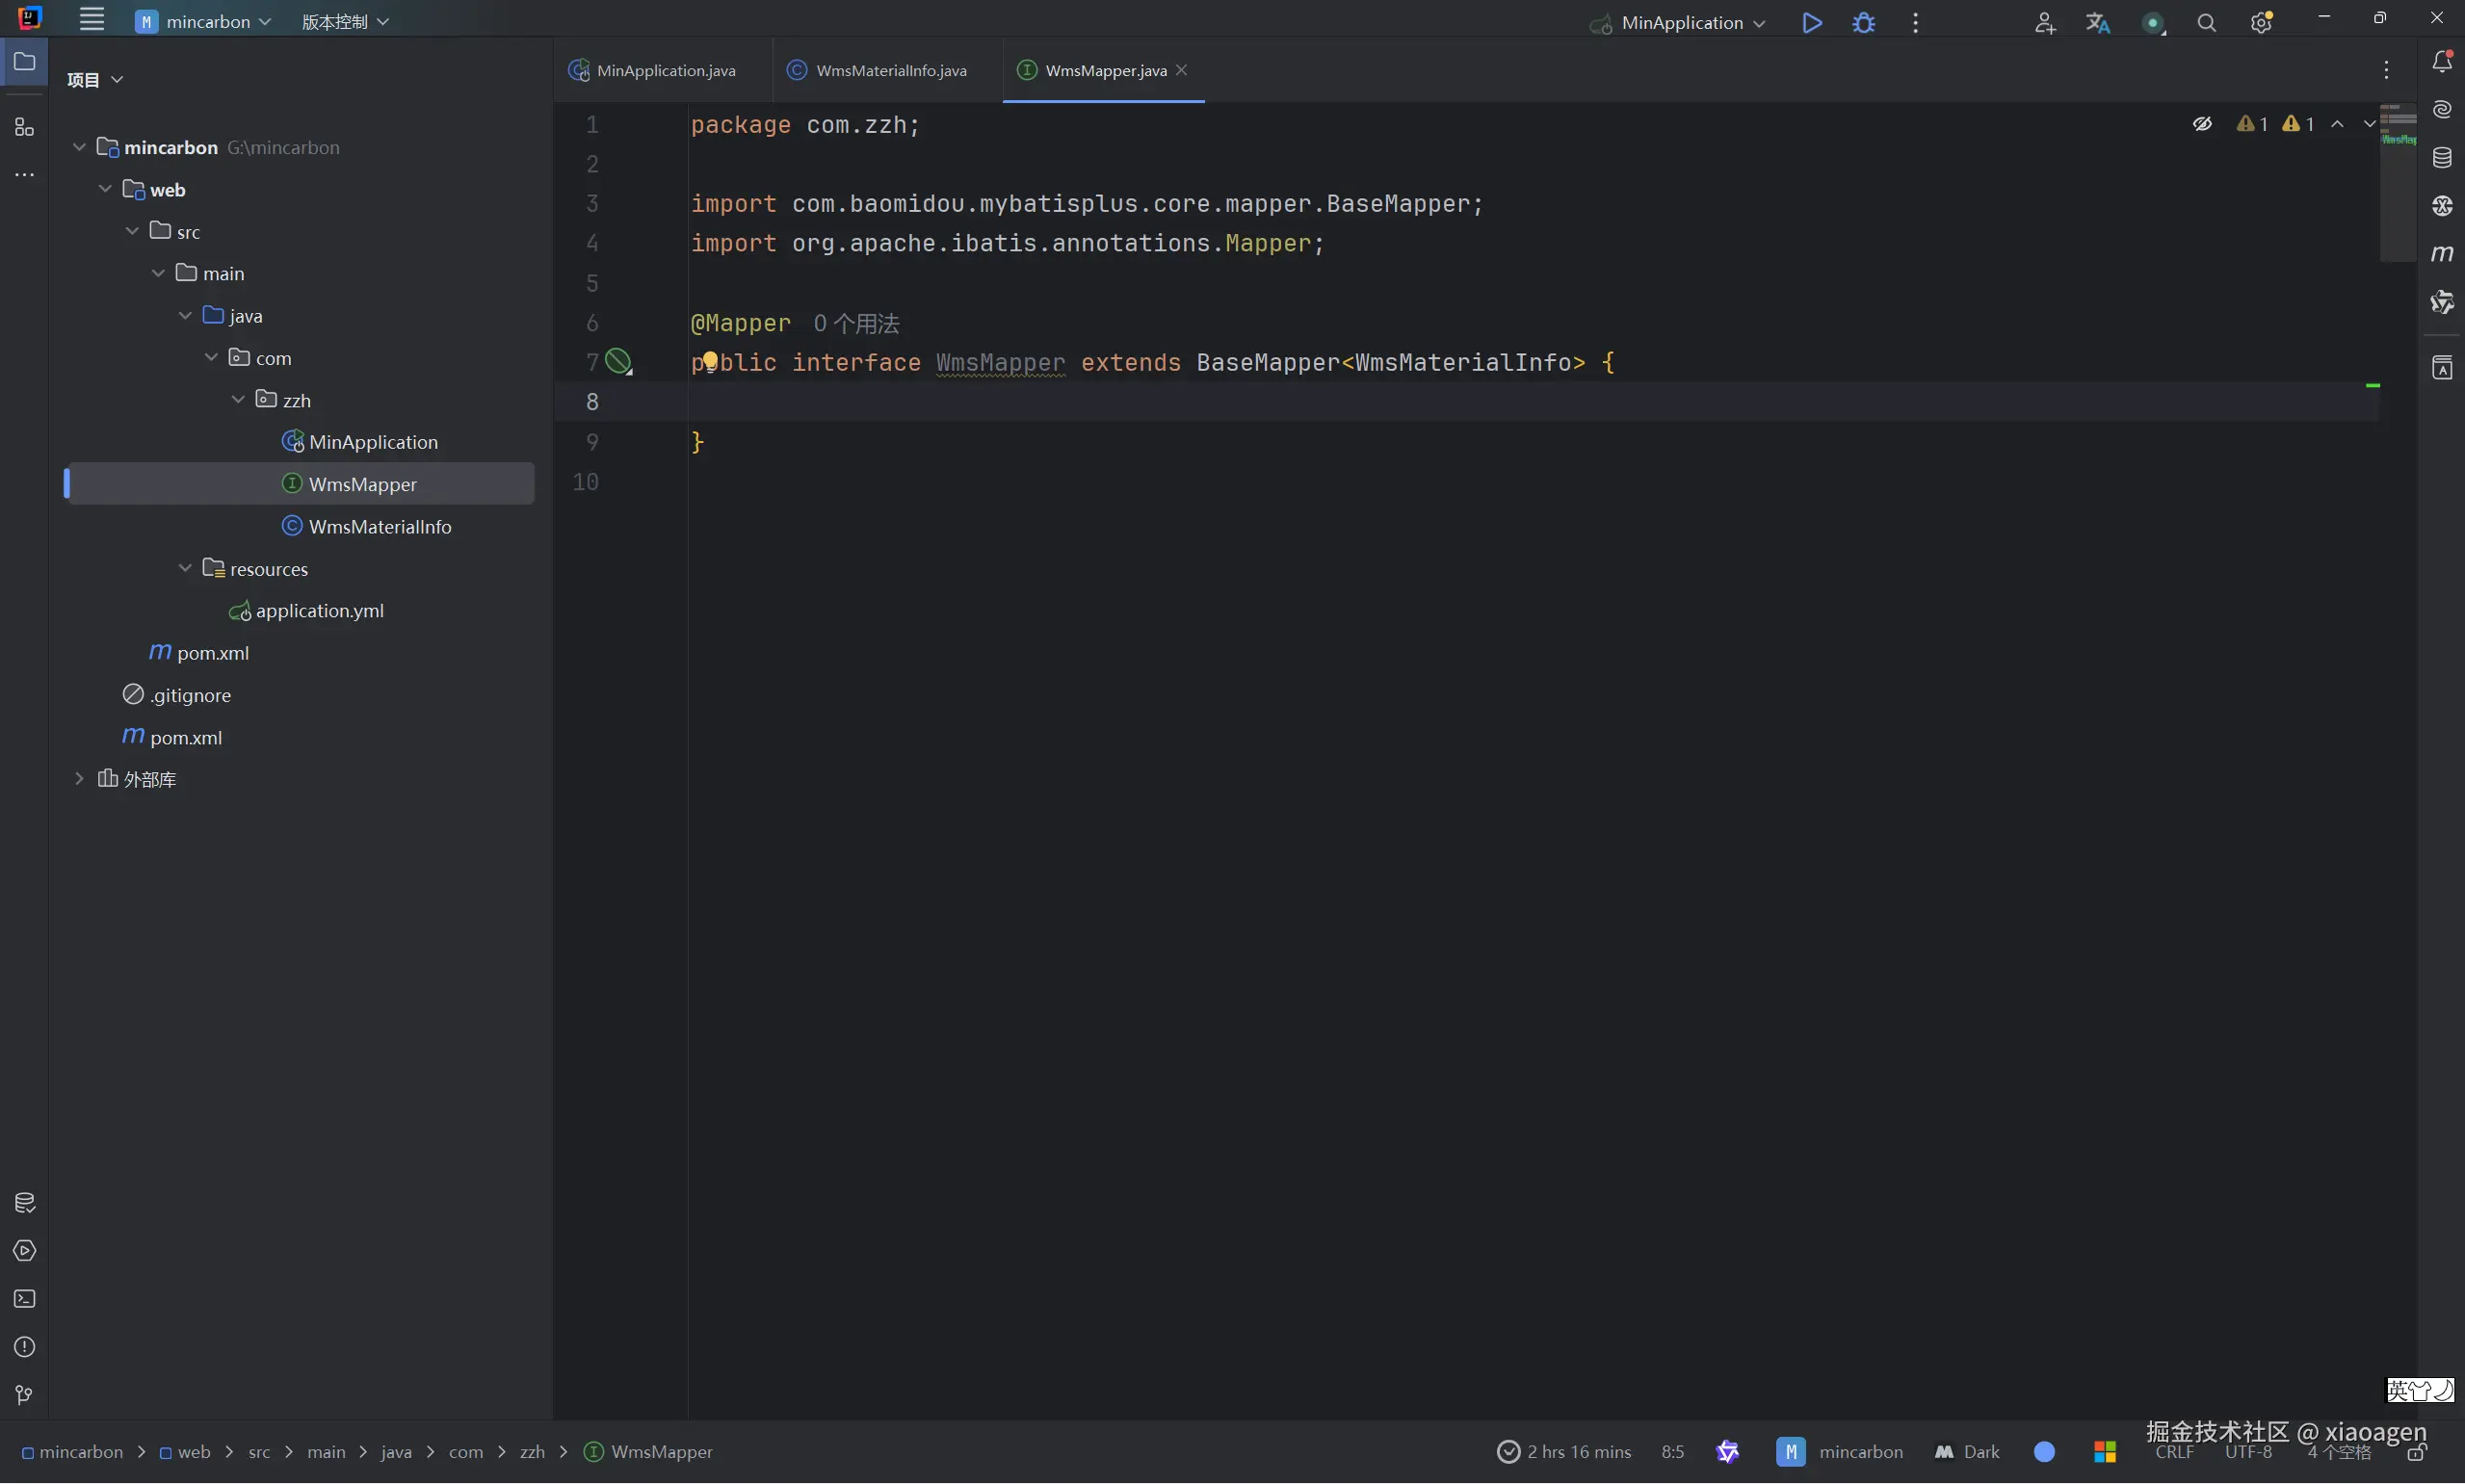This screenshot has height=1484, width=2465.
Task: Switch to the WmsMaterialInfo.java tab
Action: pyautogui.click(x=890, y=70)
